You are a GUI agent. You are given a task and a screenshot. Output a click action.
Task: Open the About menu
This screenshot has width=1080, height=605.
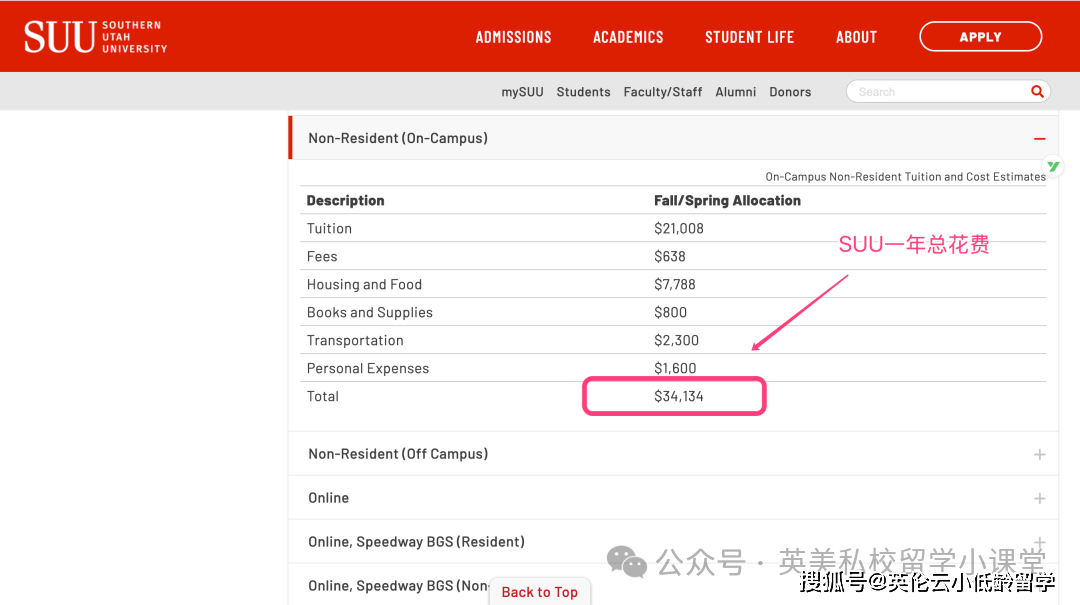(856, 37)
